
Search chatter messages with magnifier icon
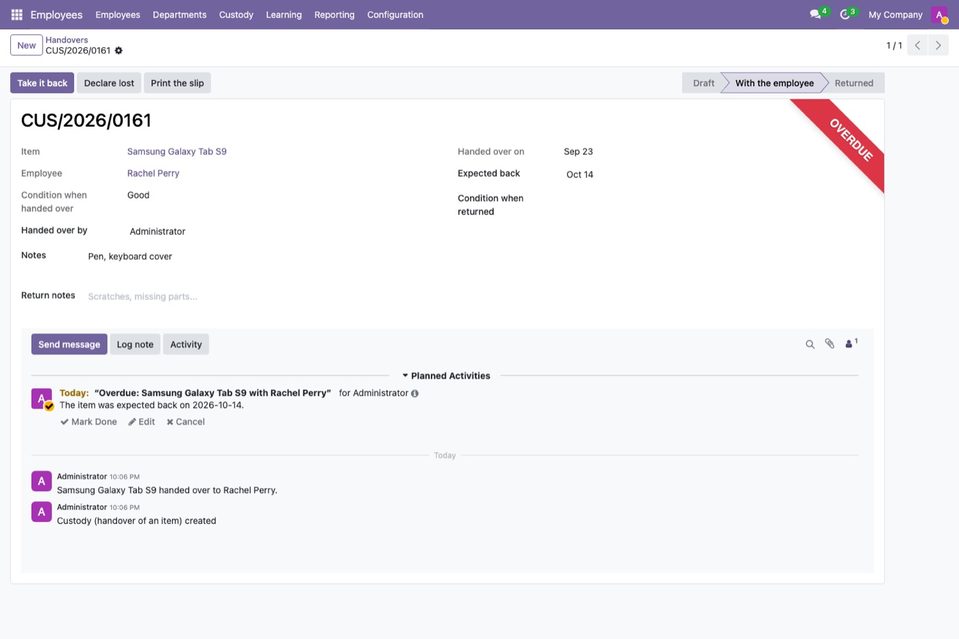pyautogui.click(x=810, y=344)
